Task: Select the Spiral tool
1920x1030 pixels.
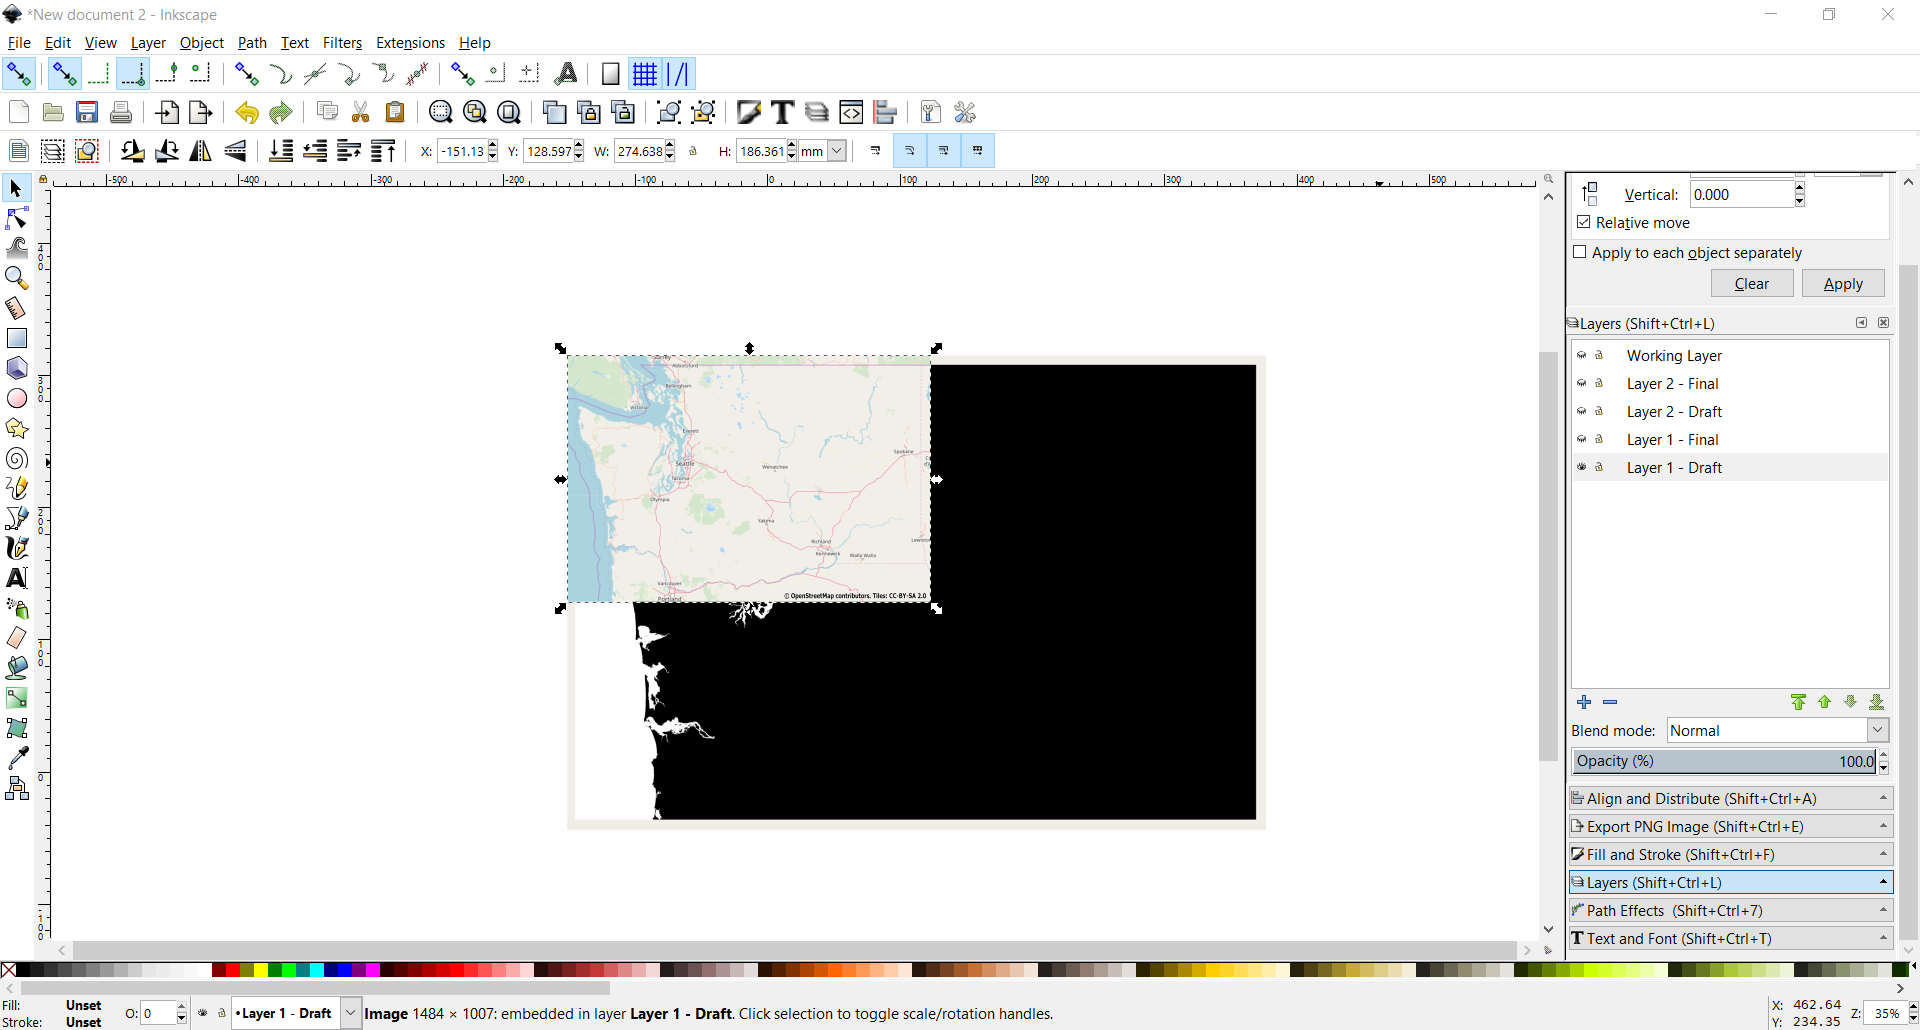Action: pos(16,458)
